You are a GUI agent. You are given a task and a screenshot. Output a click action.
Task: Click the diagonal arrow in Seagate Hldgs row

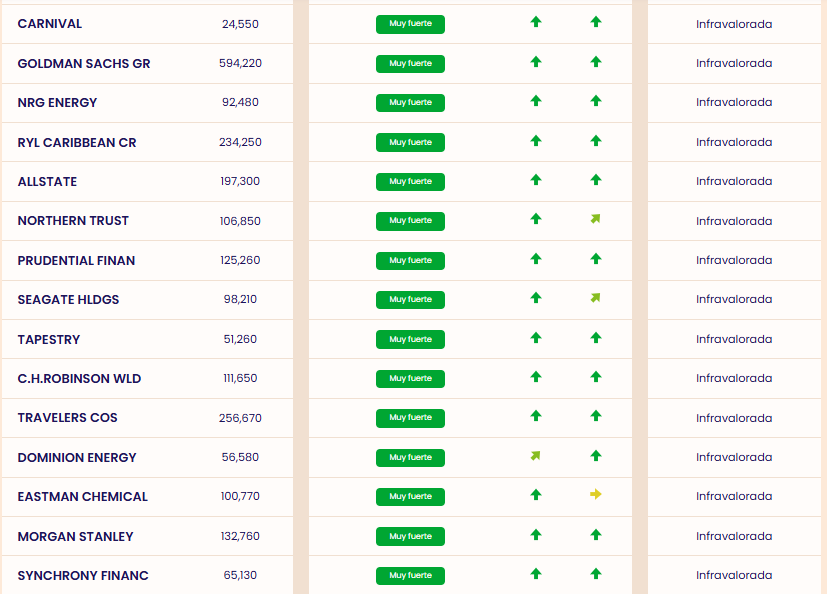point(595,298)
